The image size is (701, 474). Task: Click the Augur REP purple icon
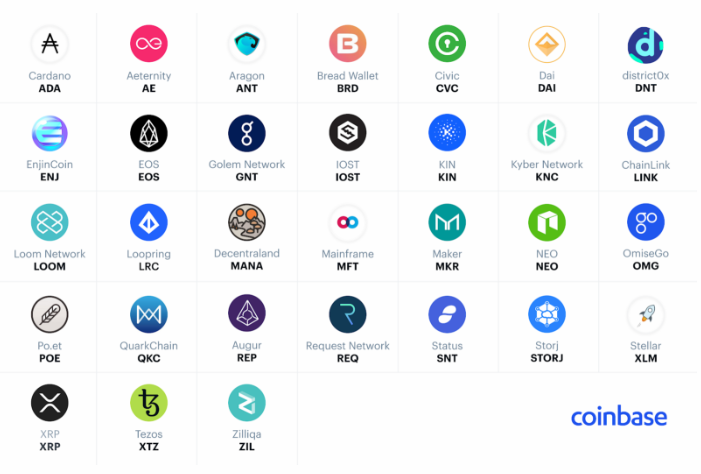point(247,313)
